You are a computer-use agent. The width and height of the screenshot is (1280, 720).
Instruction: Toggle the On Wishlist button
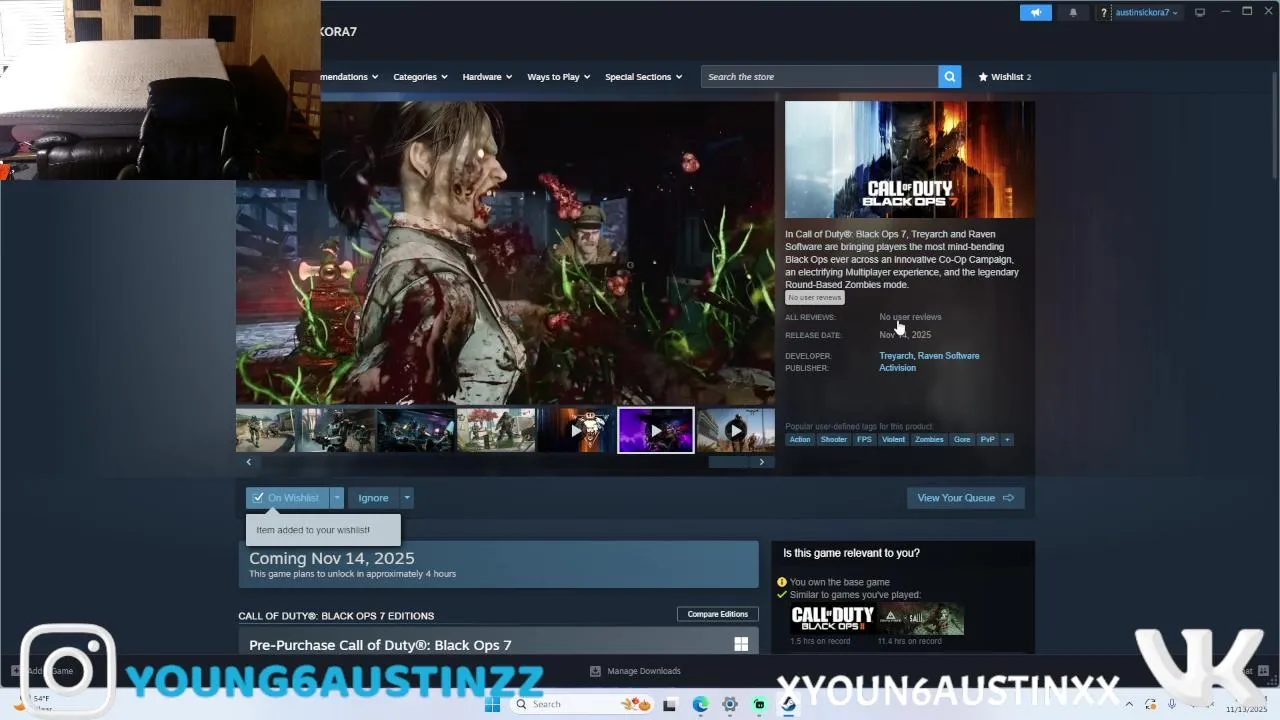[x=288, y=498]
